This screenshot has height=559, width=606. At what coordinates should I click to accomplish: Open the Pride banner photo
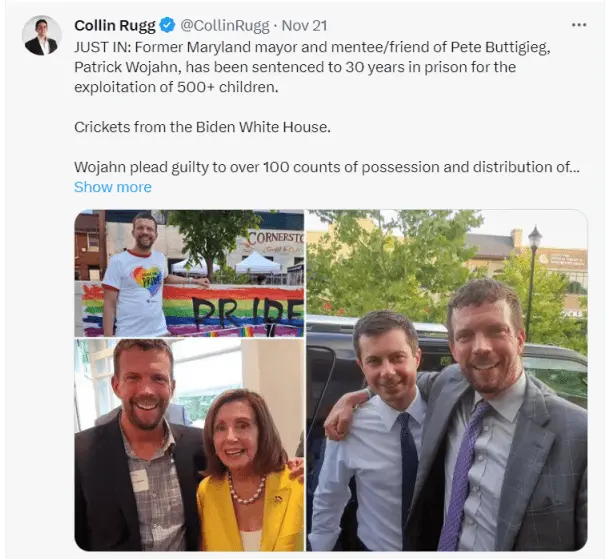point(189,273)
